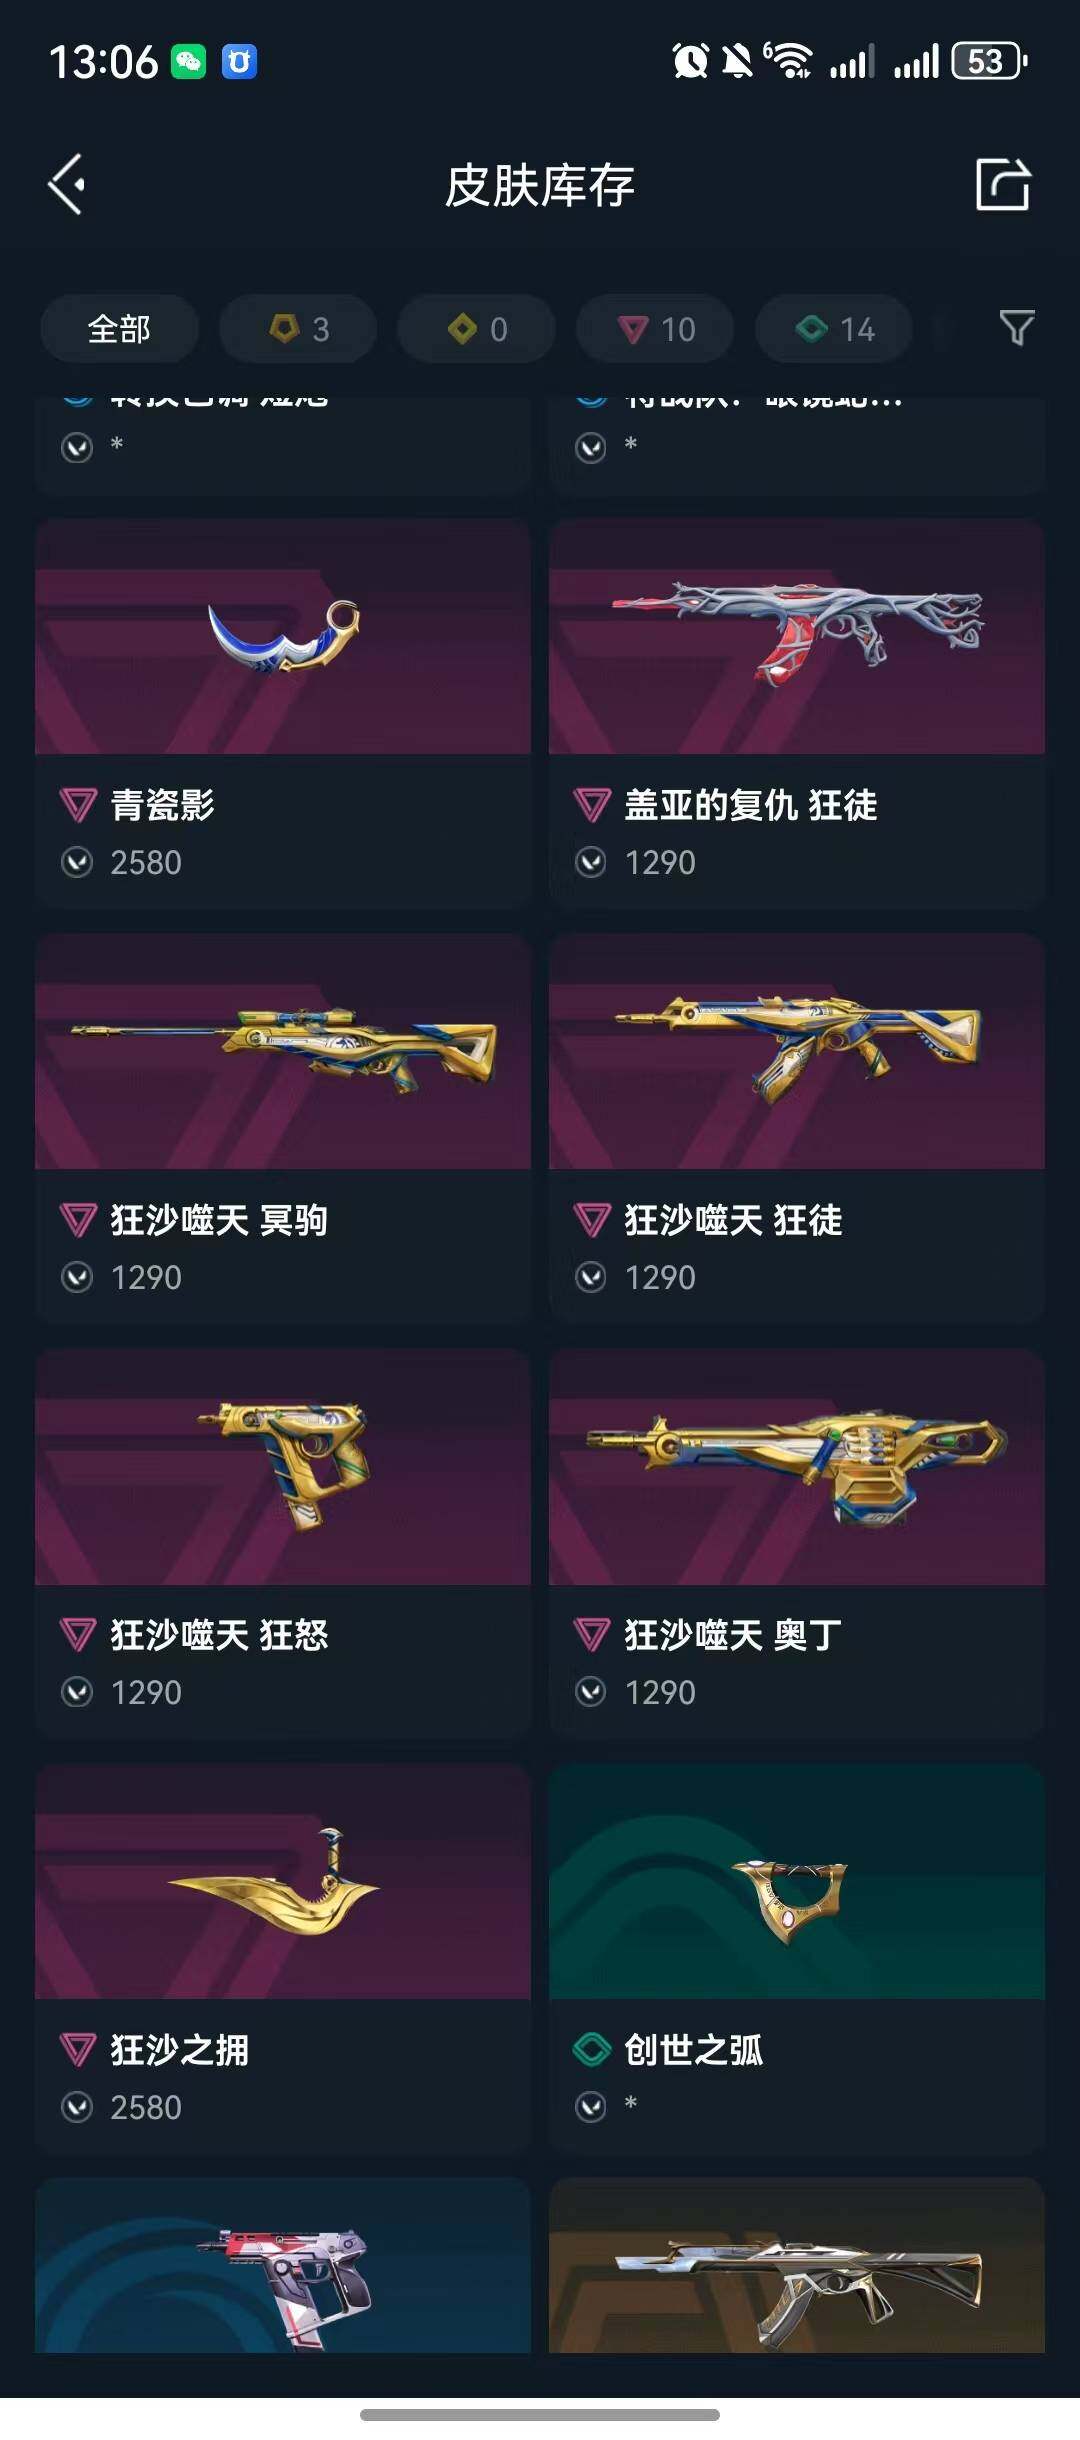Tap the back arrow icon
The height and width of the screenshot is (2440, 1080).
pyautogui.click(x=67, y=185)
